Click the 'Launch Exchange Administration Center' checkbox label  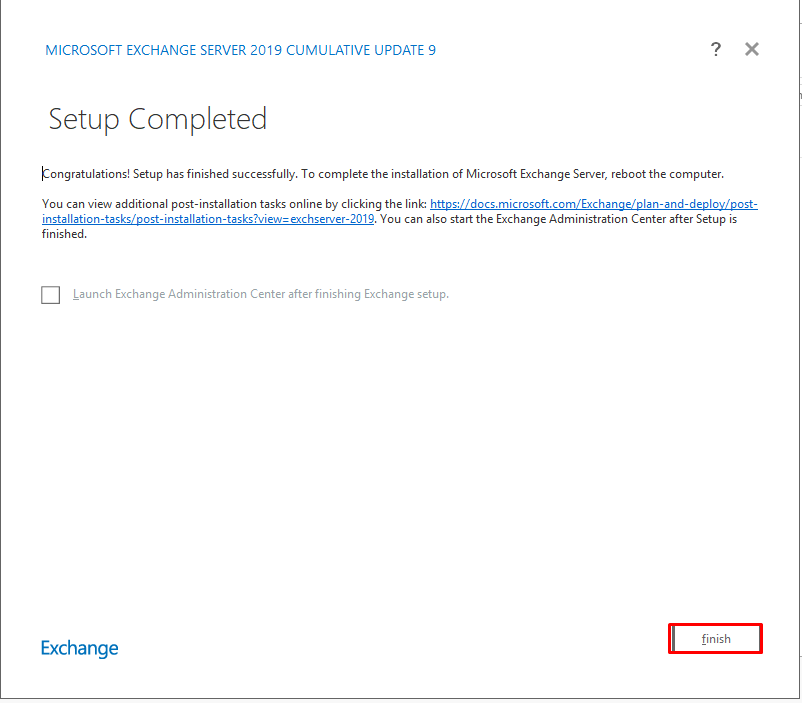pos(260,295)
